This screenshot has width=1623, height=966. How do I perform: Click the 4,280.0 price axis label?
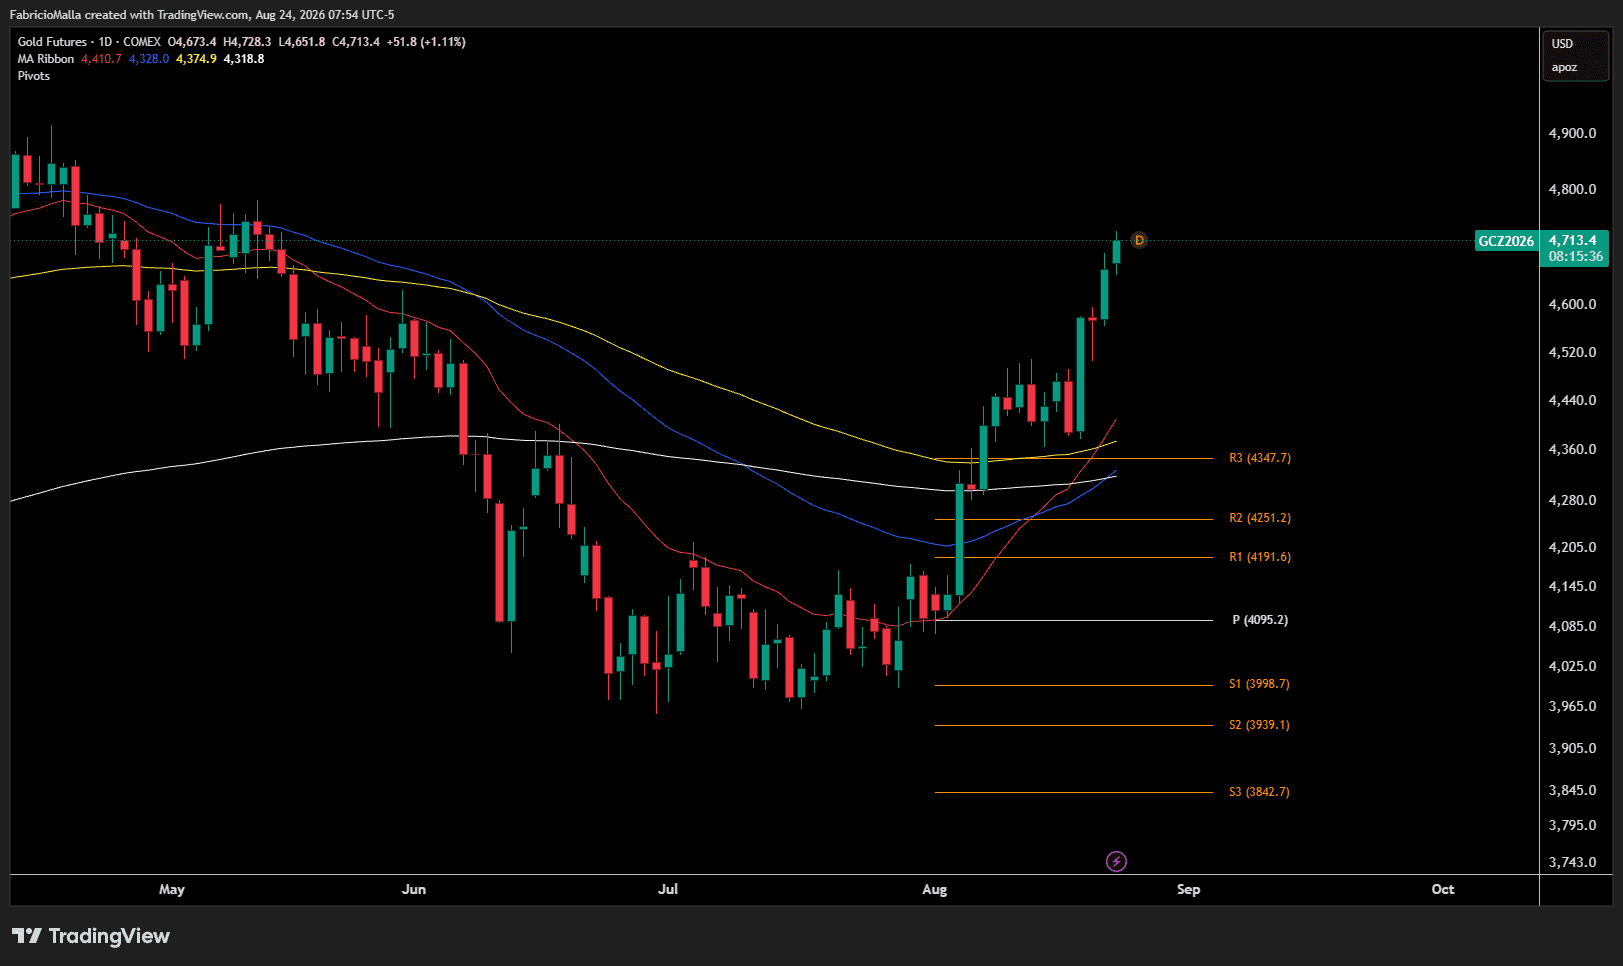tap(1573, 500)
